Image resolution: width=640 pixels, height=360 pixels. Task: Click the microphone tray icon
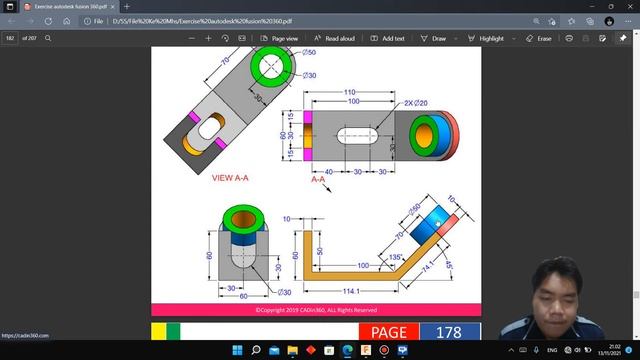536,350
